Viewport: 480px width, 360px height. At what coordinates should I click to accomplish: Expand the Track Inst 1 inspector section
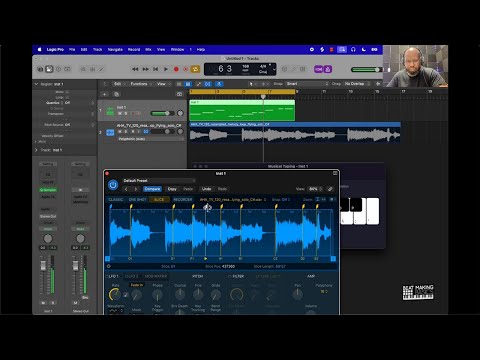click(36, 150)
